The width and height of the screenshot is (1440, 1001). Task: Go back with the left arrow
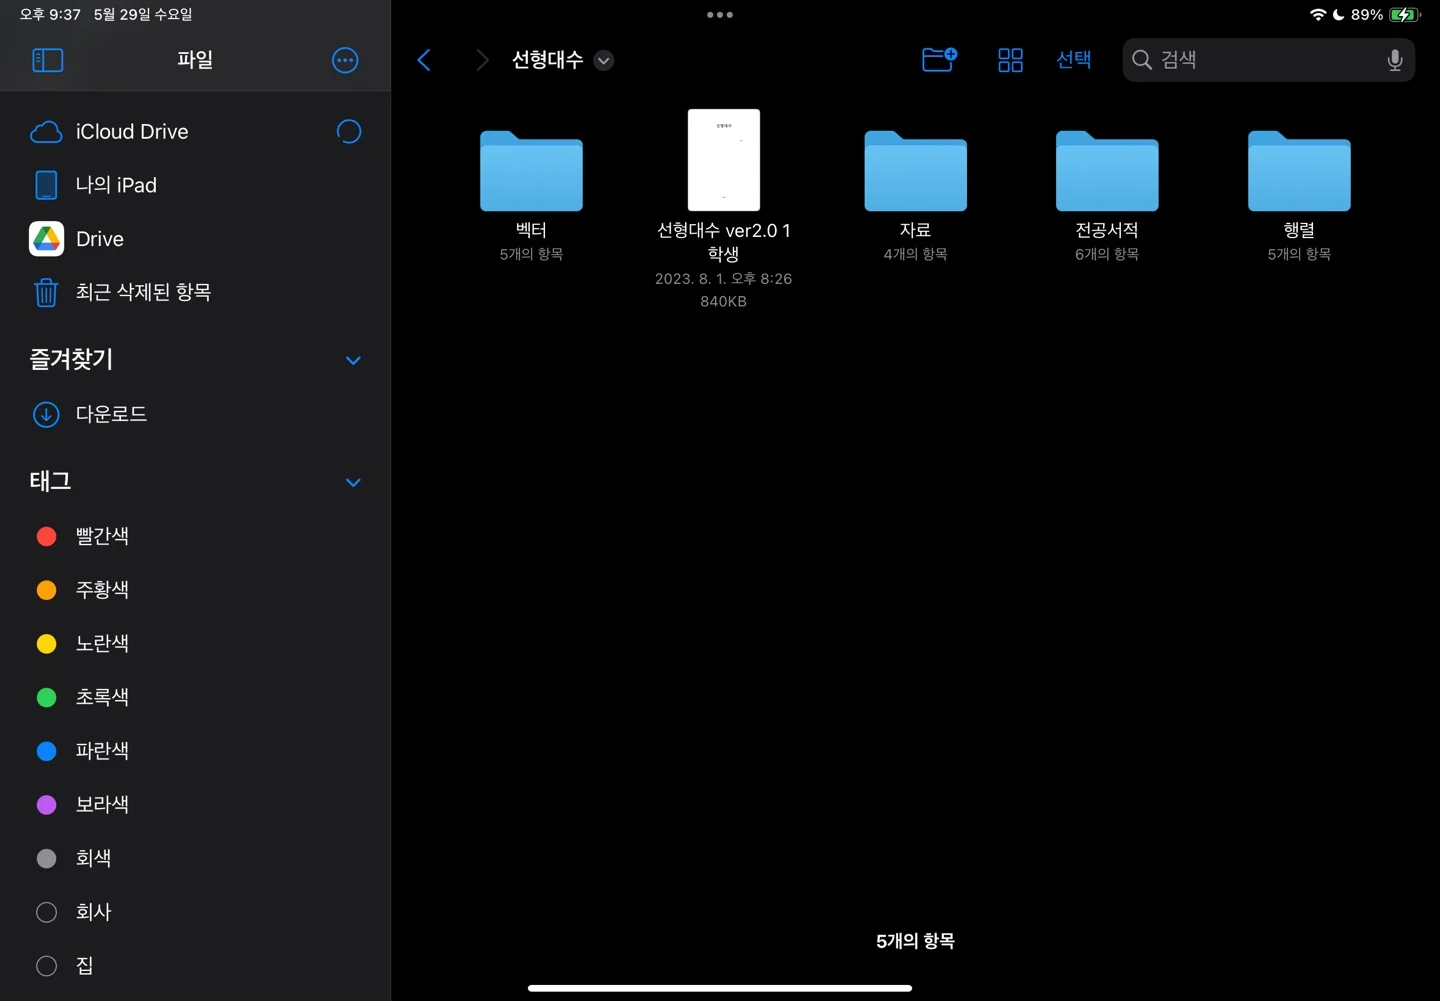click(x=424, y=60)
